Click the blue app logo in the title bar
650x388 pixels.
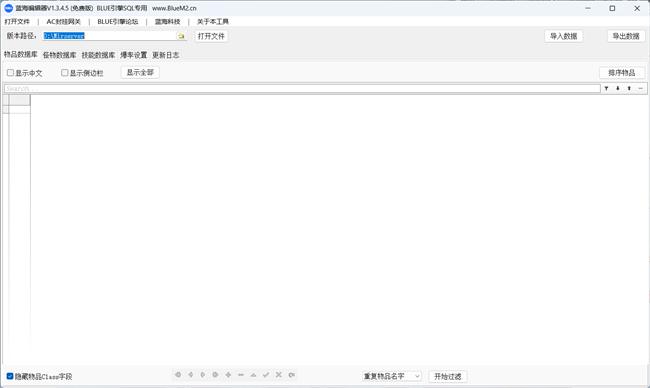(x=9, y=8)
